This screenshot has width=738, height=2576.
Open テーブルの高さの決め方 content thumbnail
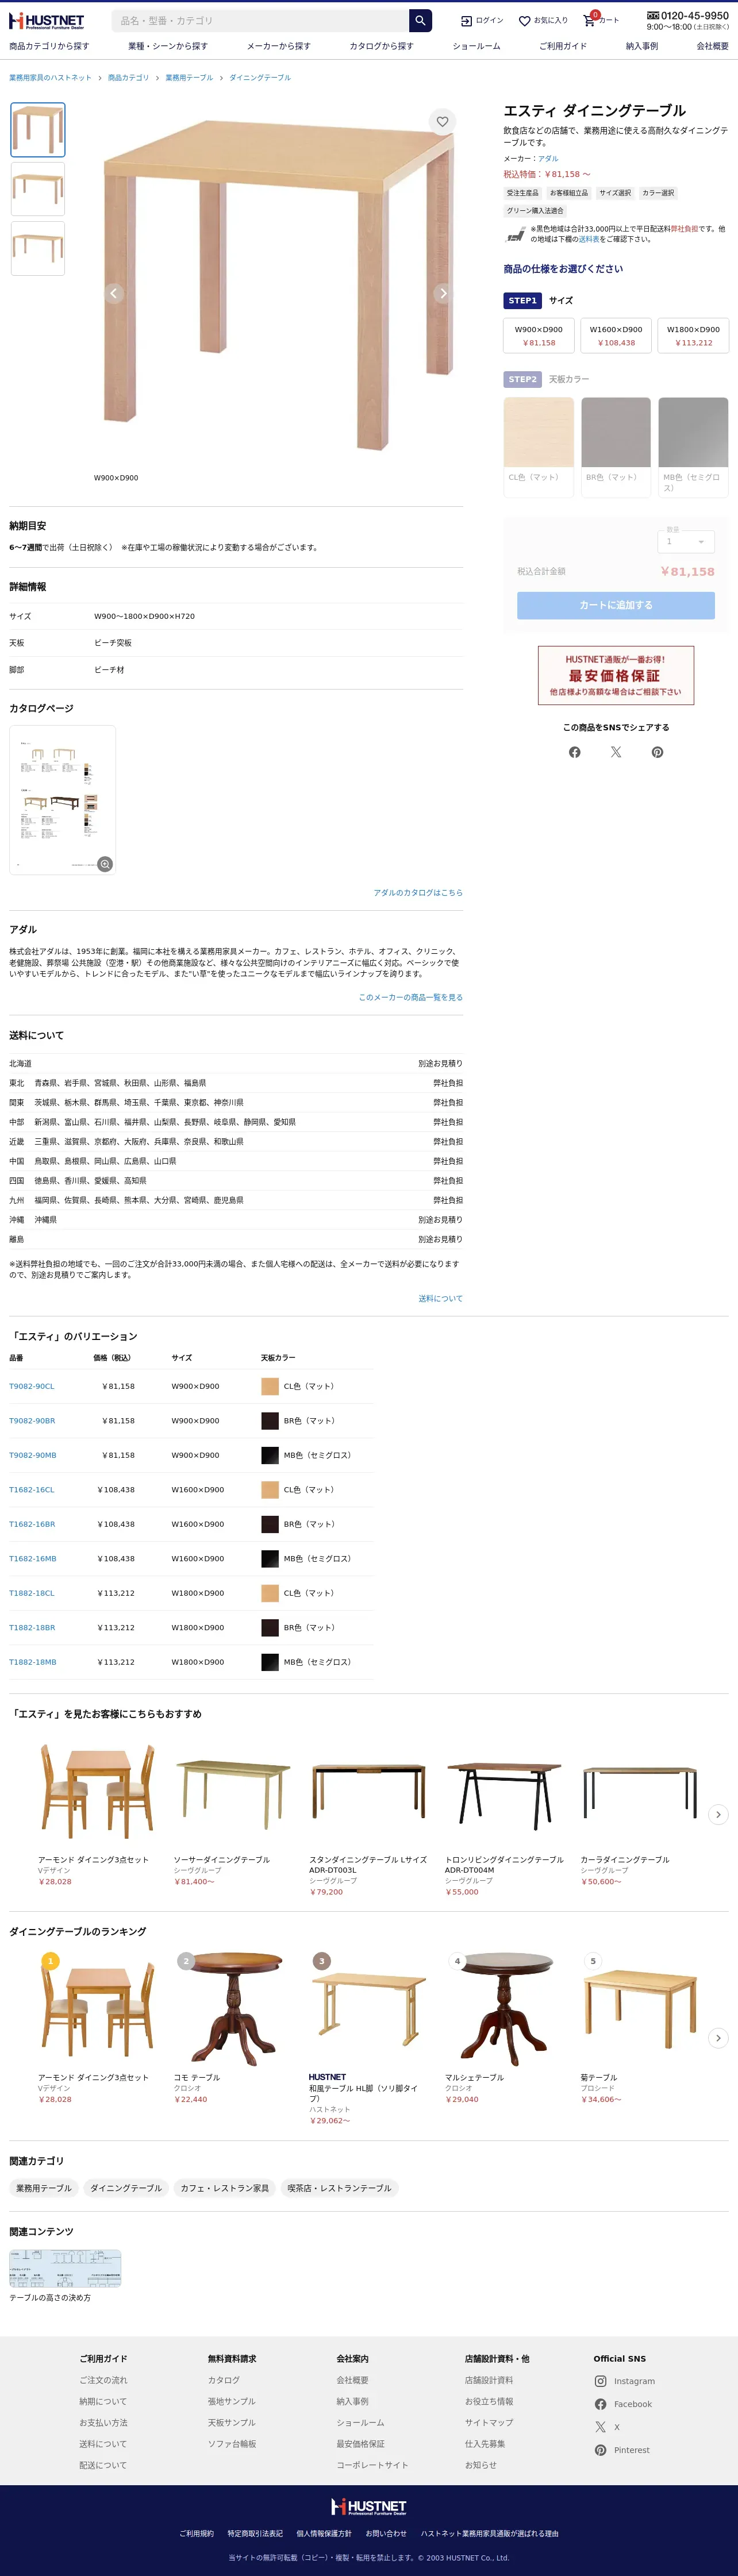[x=65, y=2268]
